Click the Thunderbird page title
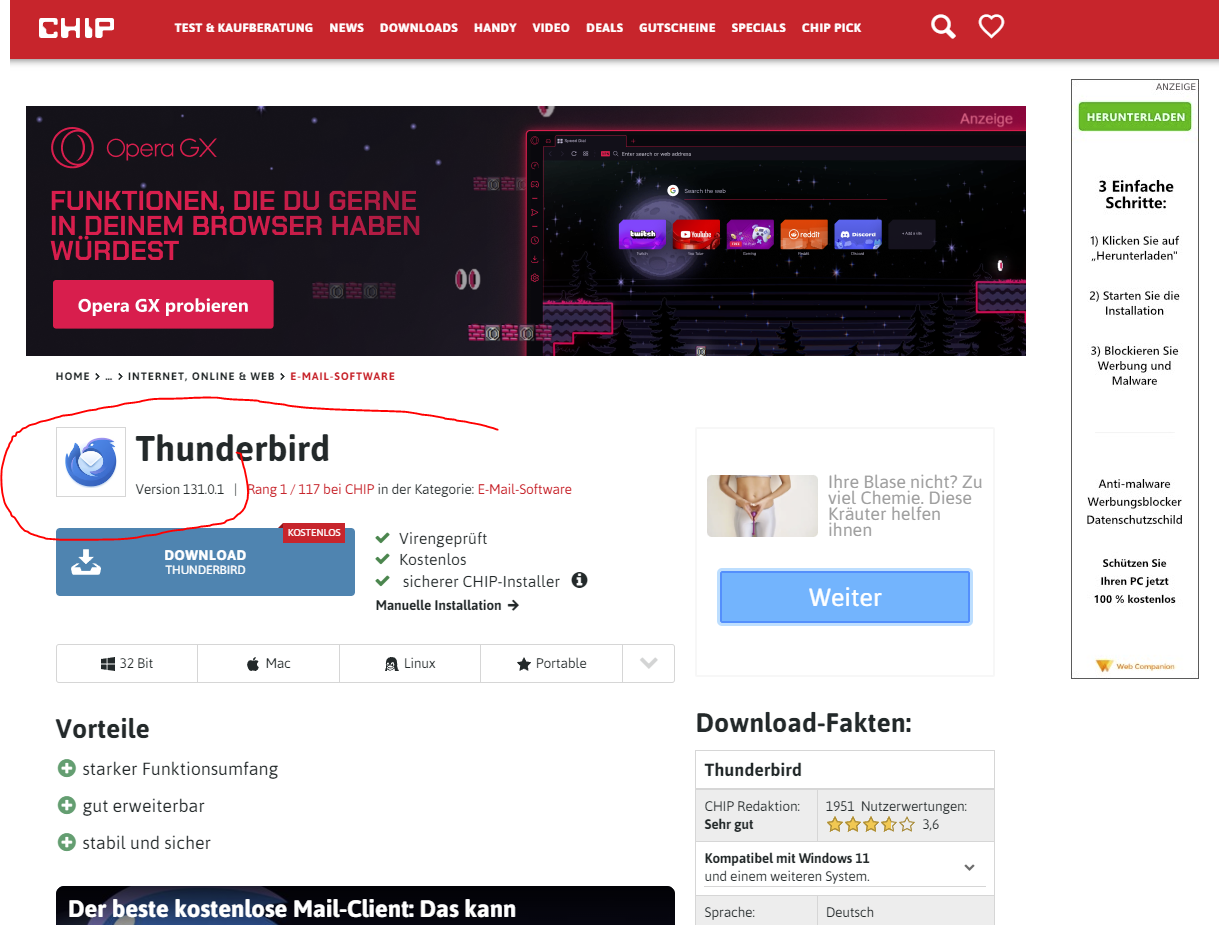Viewport: 1219px width, 925px height. [x=233, y=449]
